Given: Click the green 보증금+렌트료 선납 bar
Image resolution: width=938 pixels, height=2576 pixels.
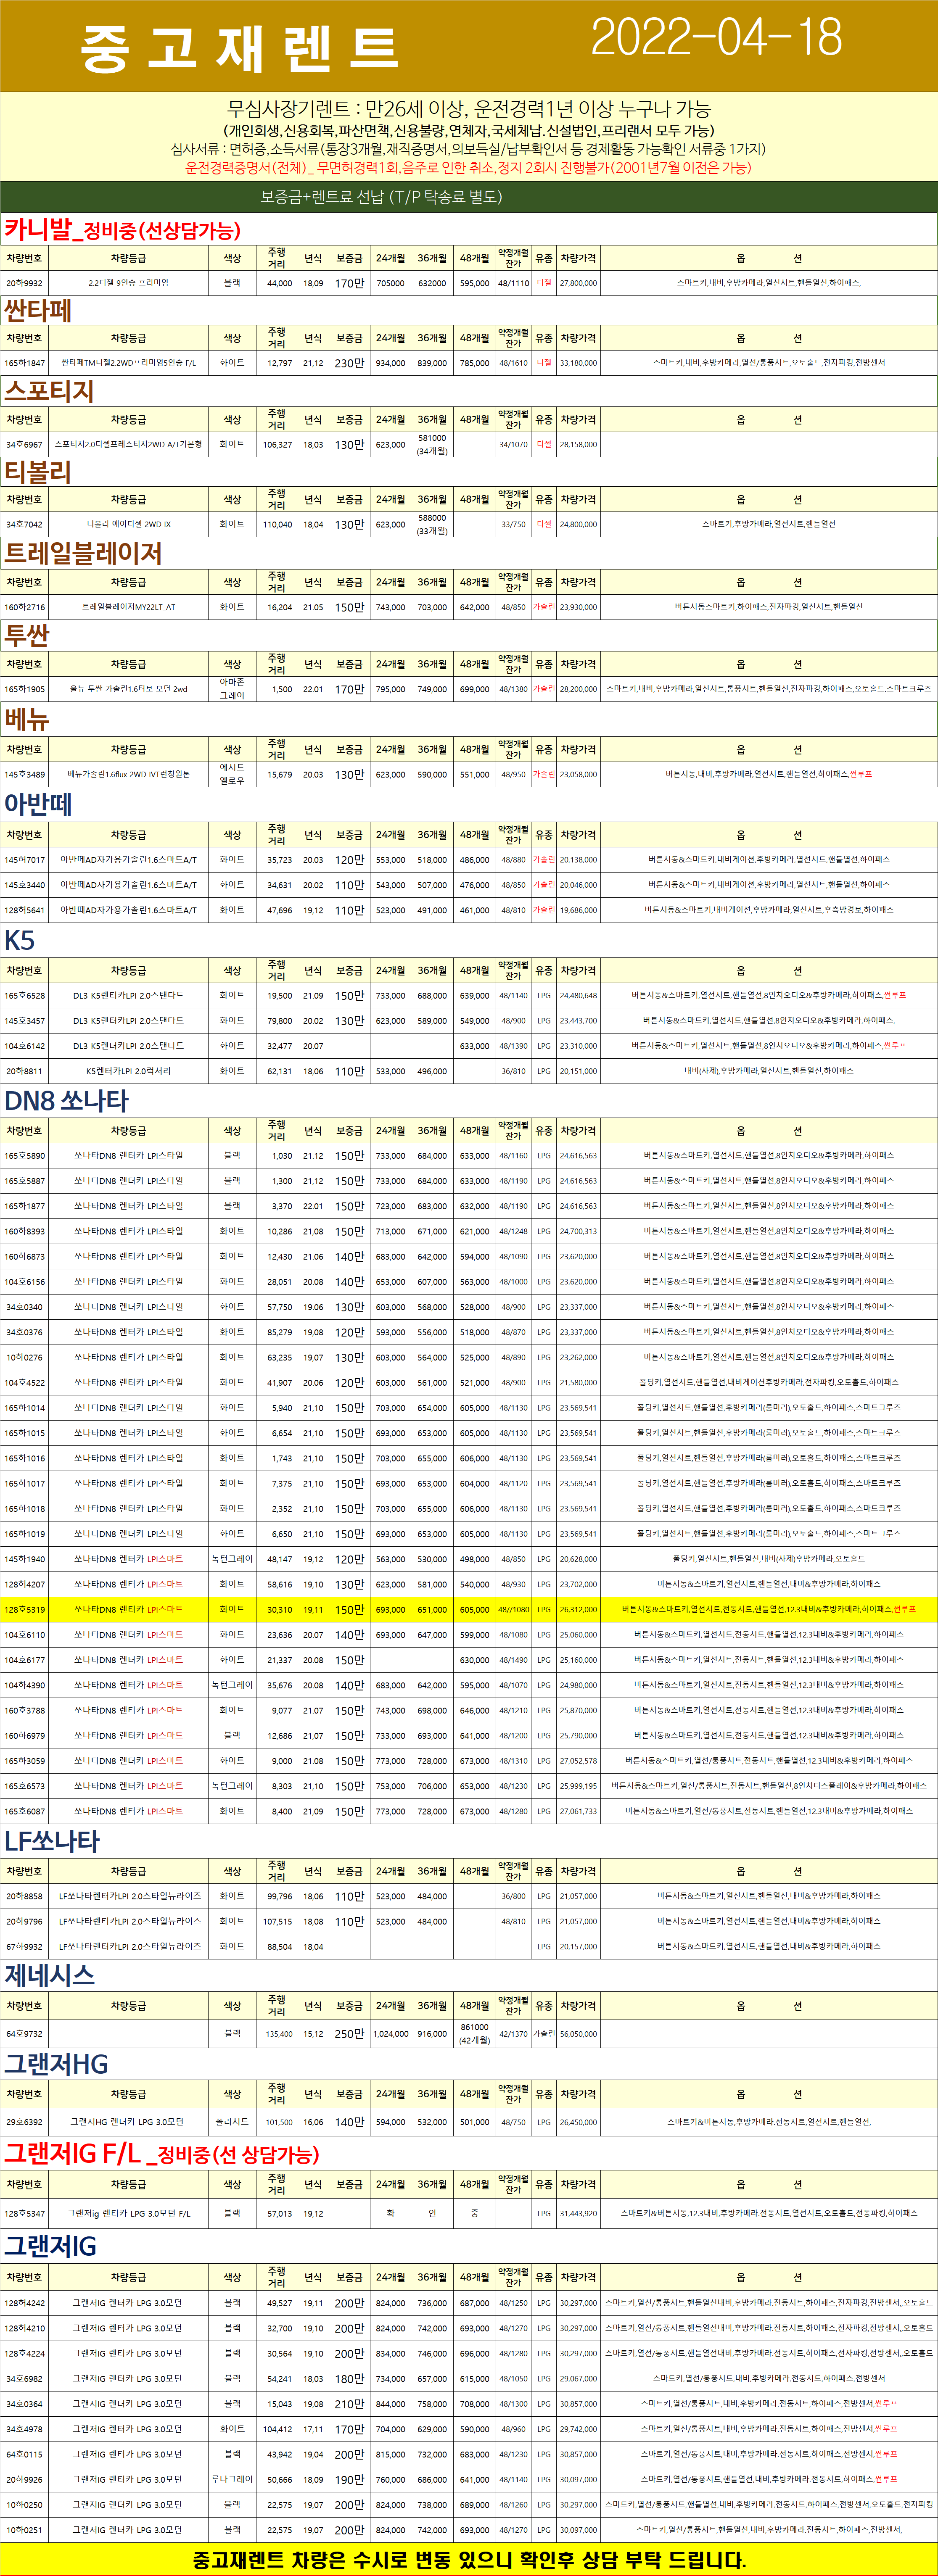Looking at the screenshot, I should (x=381, y=197).
